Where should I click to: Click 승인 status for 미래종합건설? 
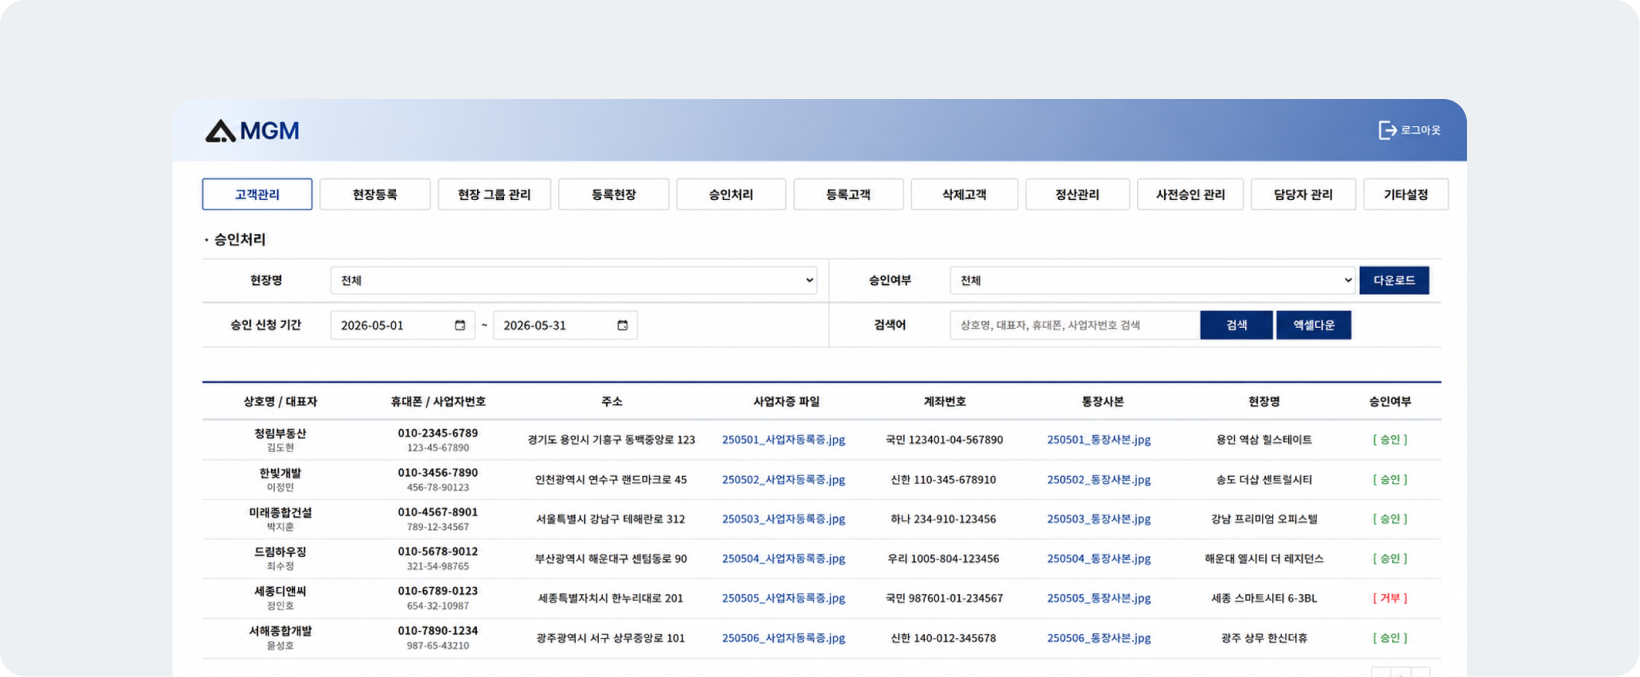click(1390, 519)
